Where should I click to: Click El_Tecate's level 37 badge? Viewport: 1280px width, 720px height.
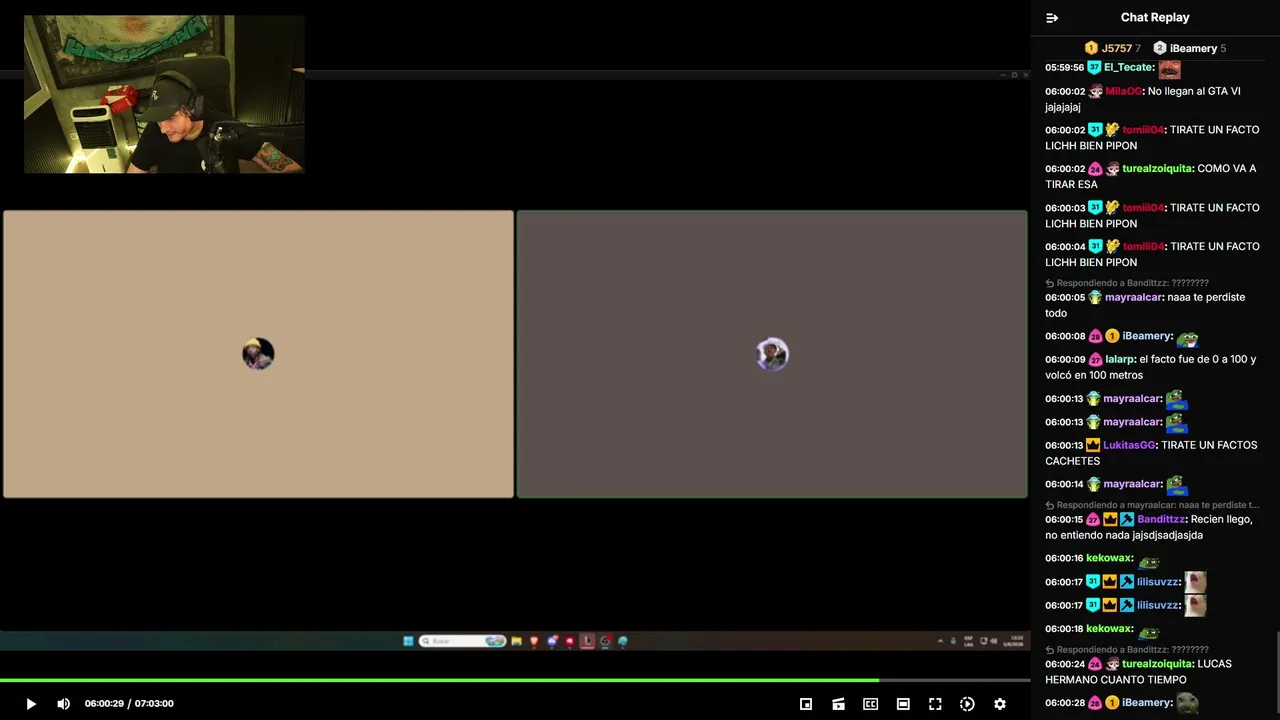click(1095, 67)
